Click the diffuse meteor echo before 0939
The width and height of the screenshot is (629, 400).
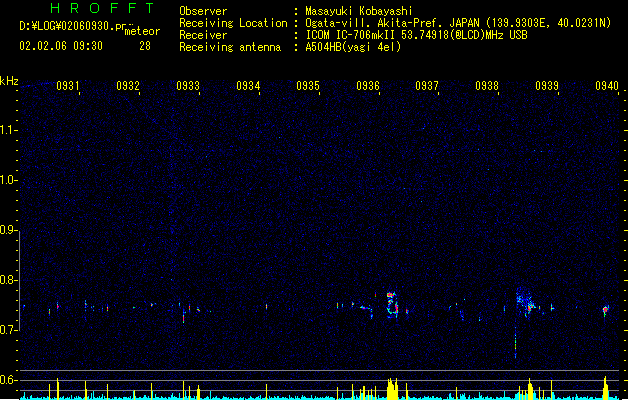point(525,302)
